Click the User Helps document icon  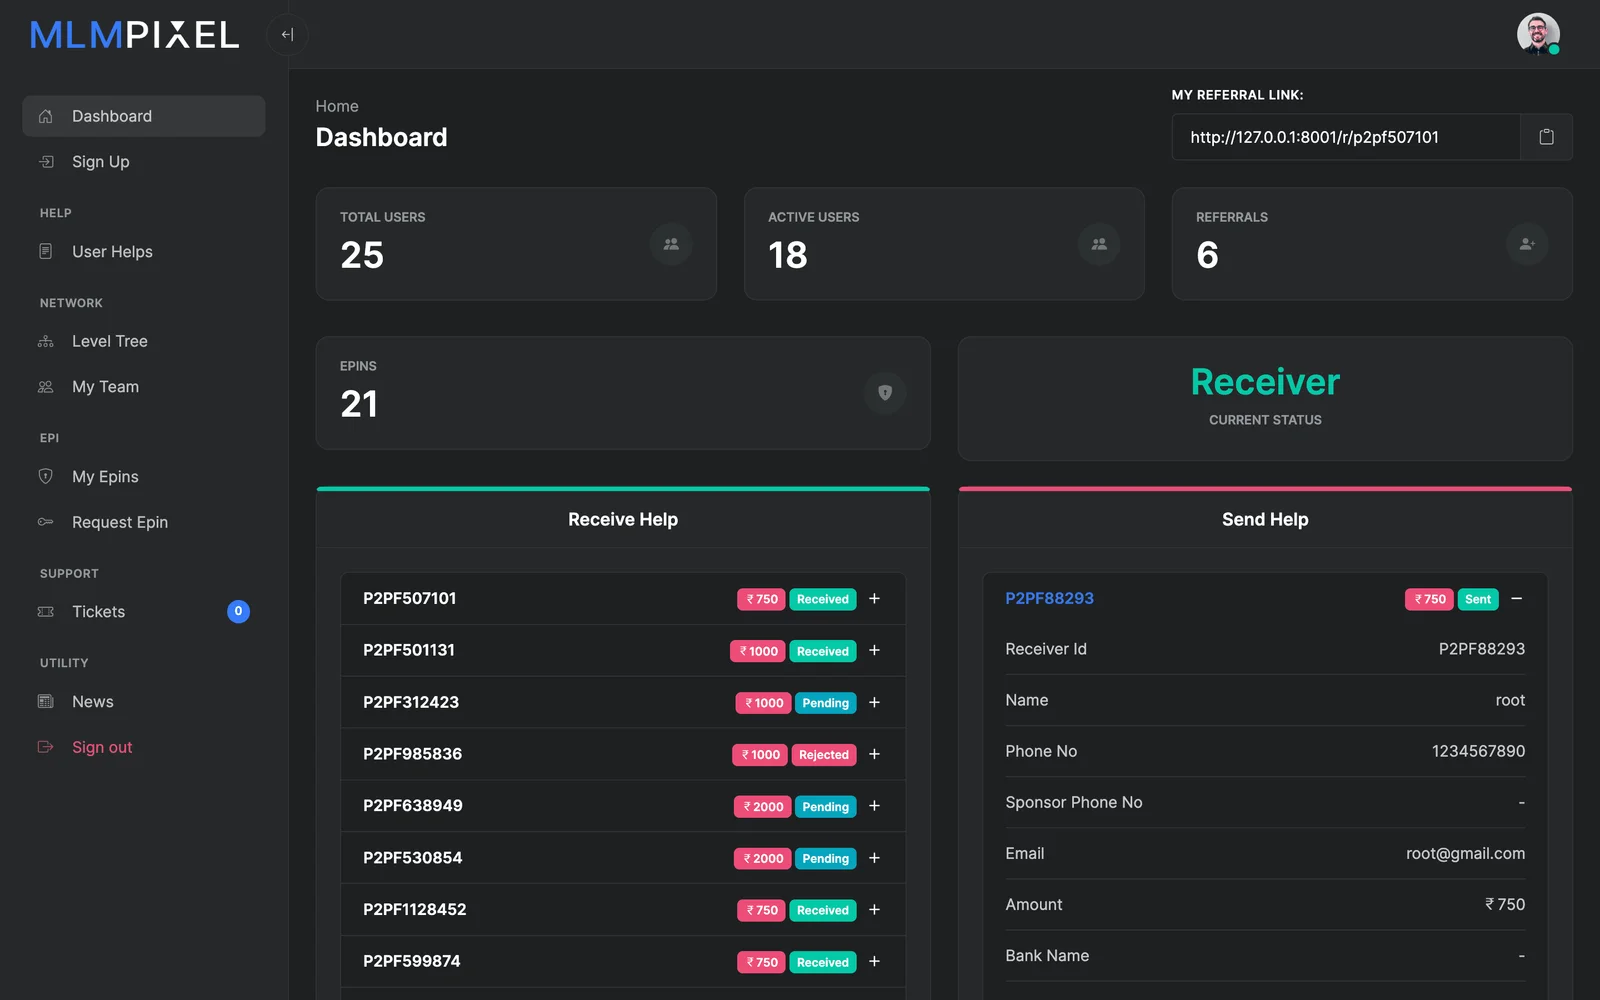tap(45, 251)
